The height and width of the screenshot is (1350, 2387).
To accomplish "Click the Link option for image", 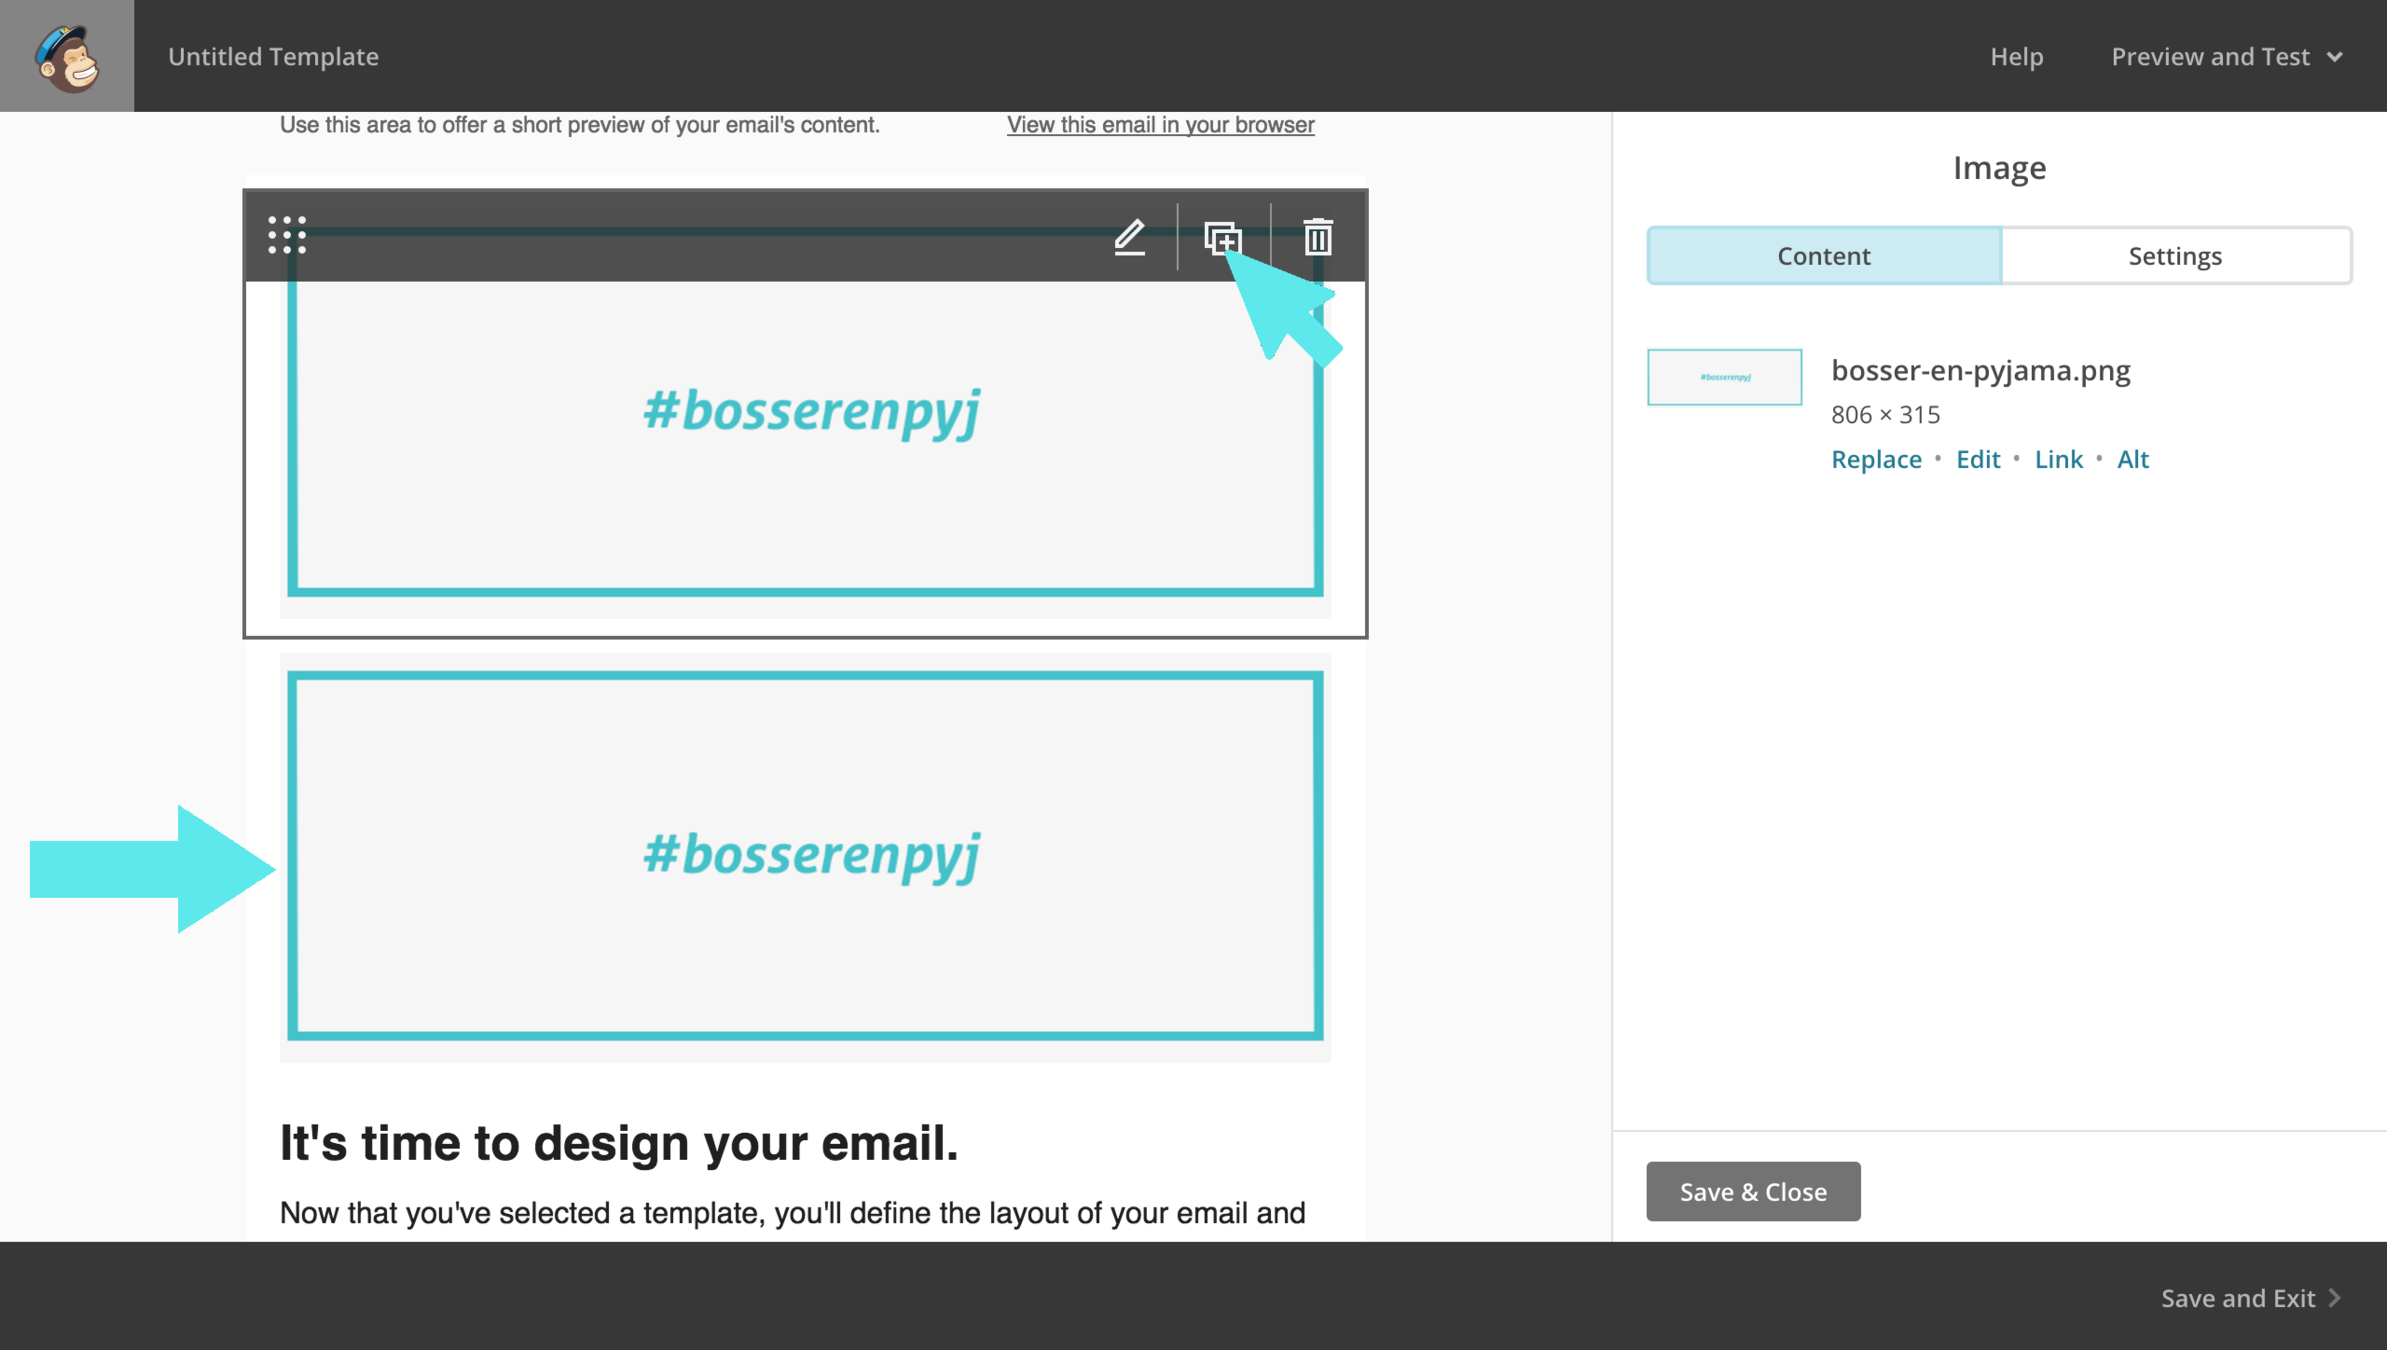I will (2058, 459).
